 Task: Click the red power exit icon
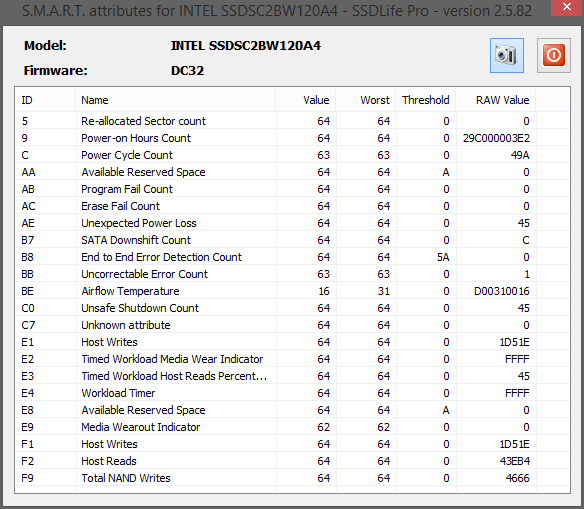tap(553, 55)
